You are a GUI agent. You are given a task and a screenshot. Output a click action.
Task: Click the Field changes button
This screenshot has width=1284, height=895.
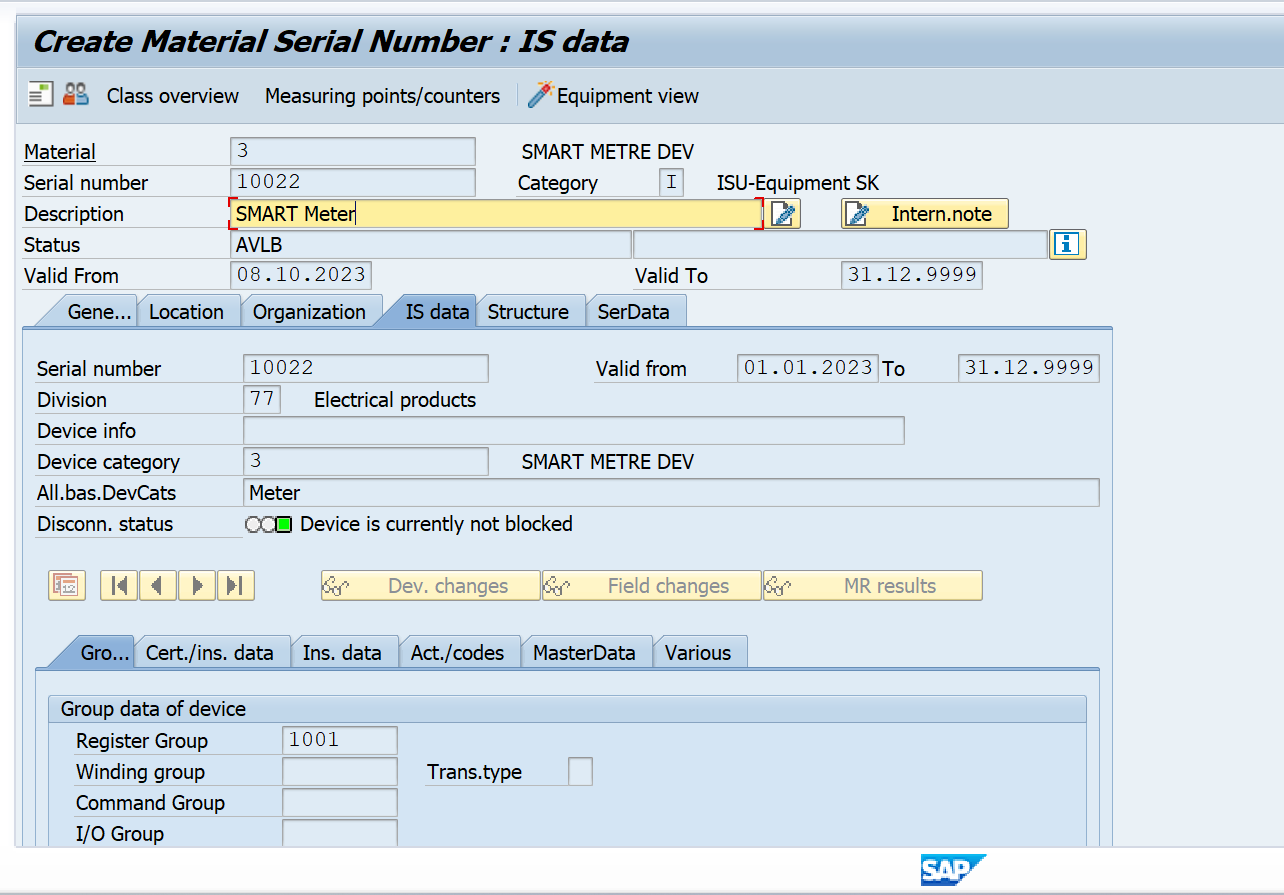pos(651,586)
